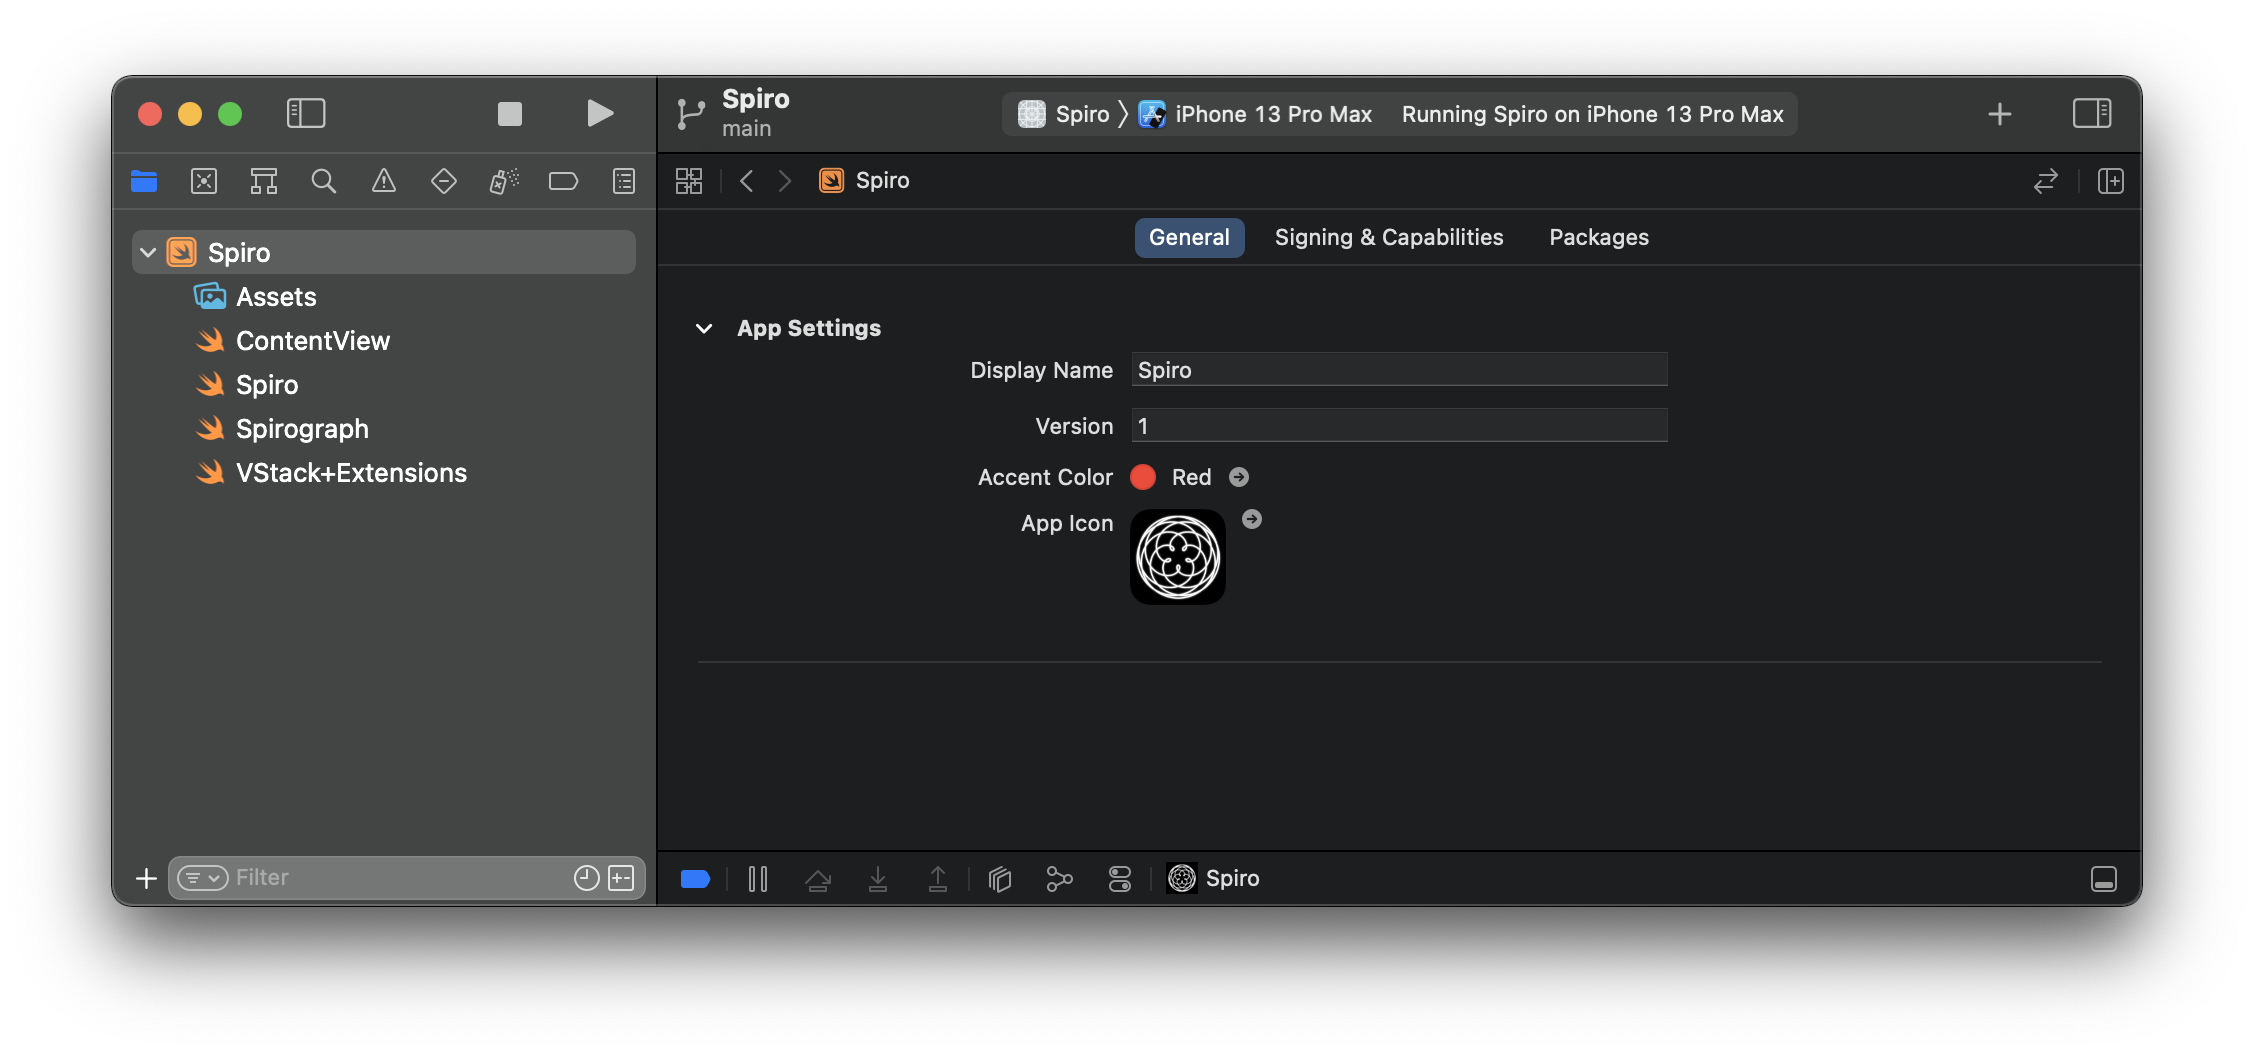Toggle recent files filter clock icon
This screenshot has height=1054, width=2254.
(587, 878)
